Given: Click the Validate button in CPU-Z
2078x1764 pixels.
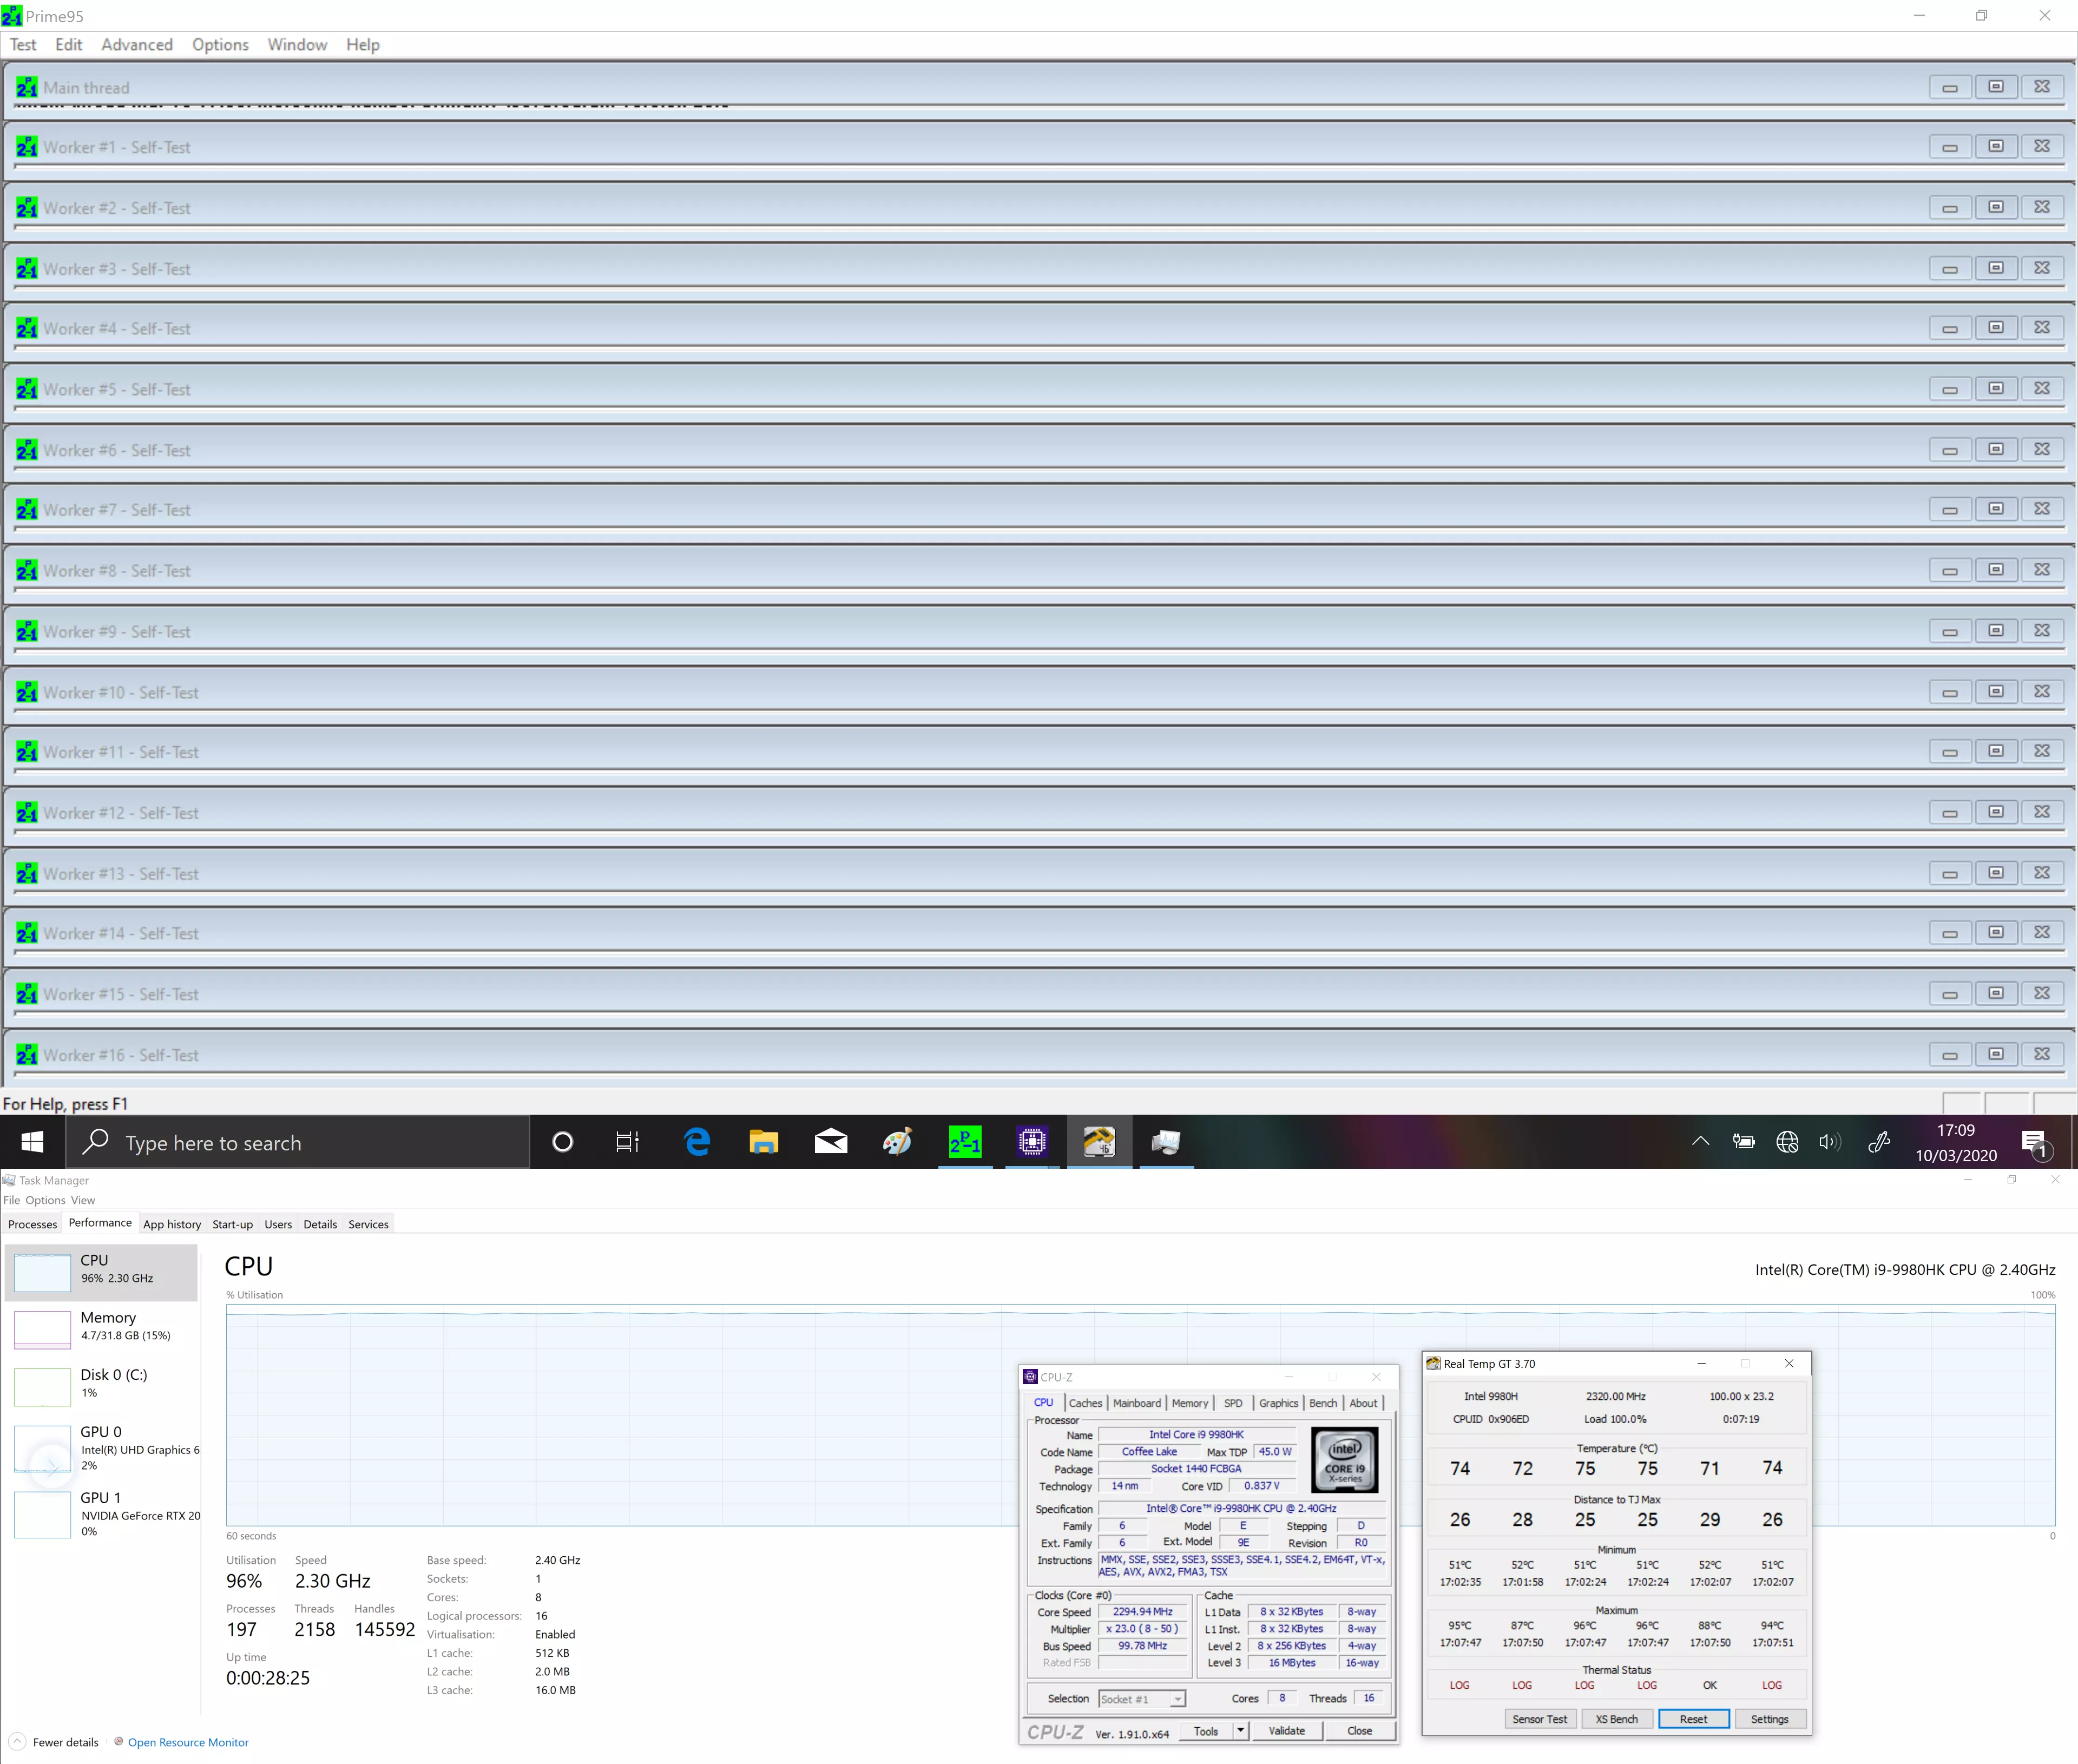Looking at the screenshot, I should click(1287, 1731).
